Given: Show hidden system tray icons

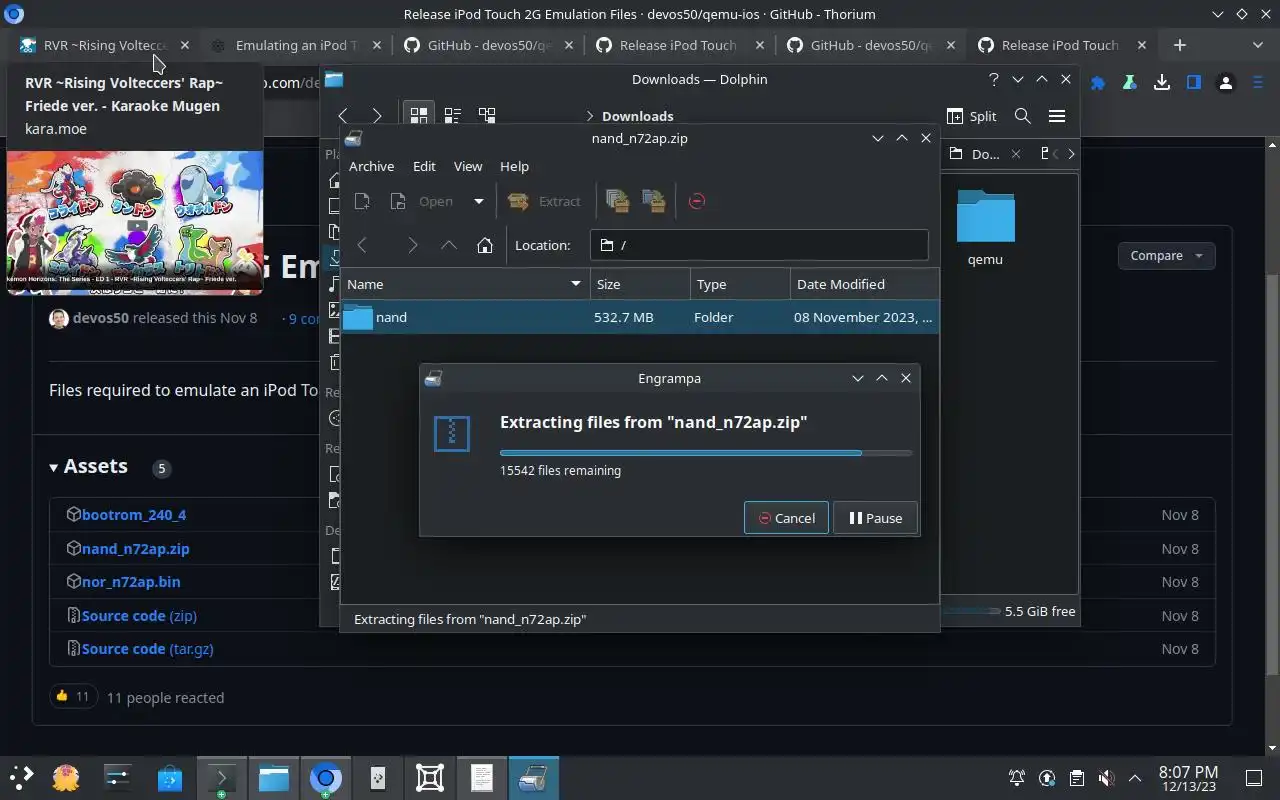Looking at the screenshot, I should pos(1135,778).
